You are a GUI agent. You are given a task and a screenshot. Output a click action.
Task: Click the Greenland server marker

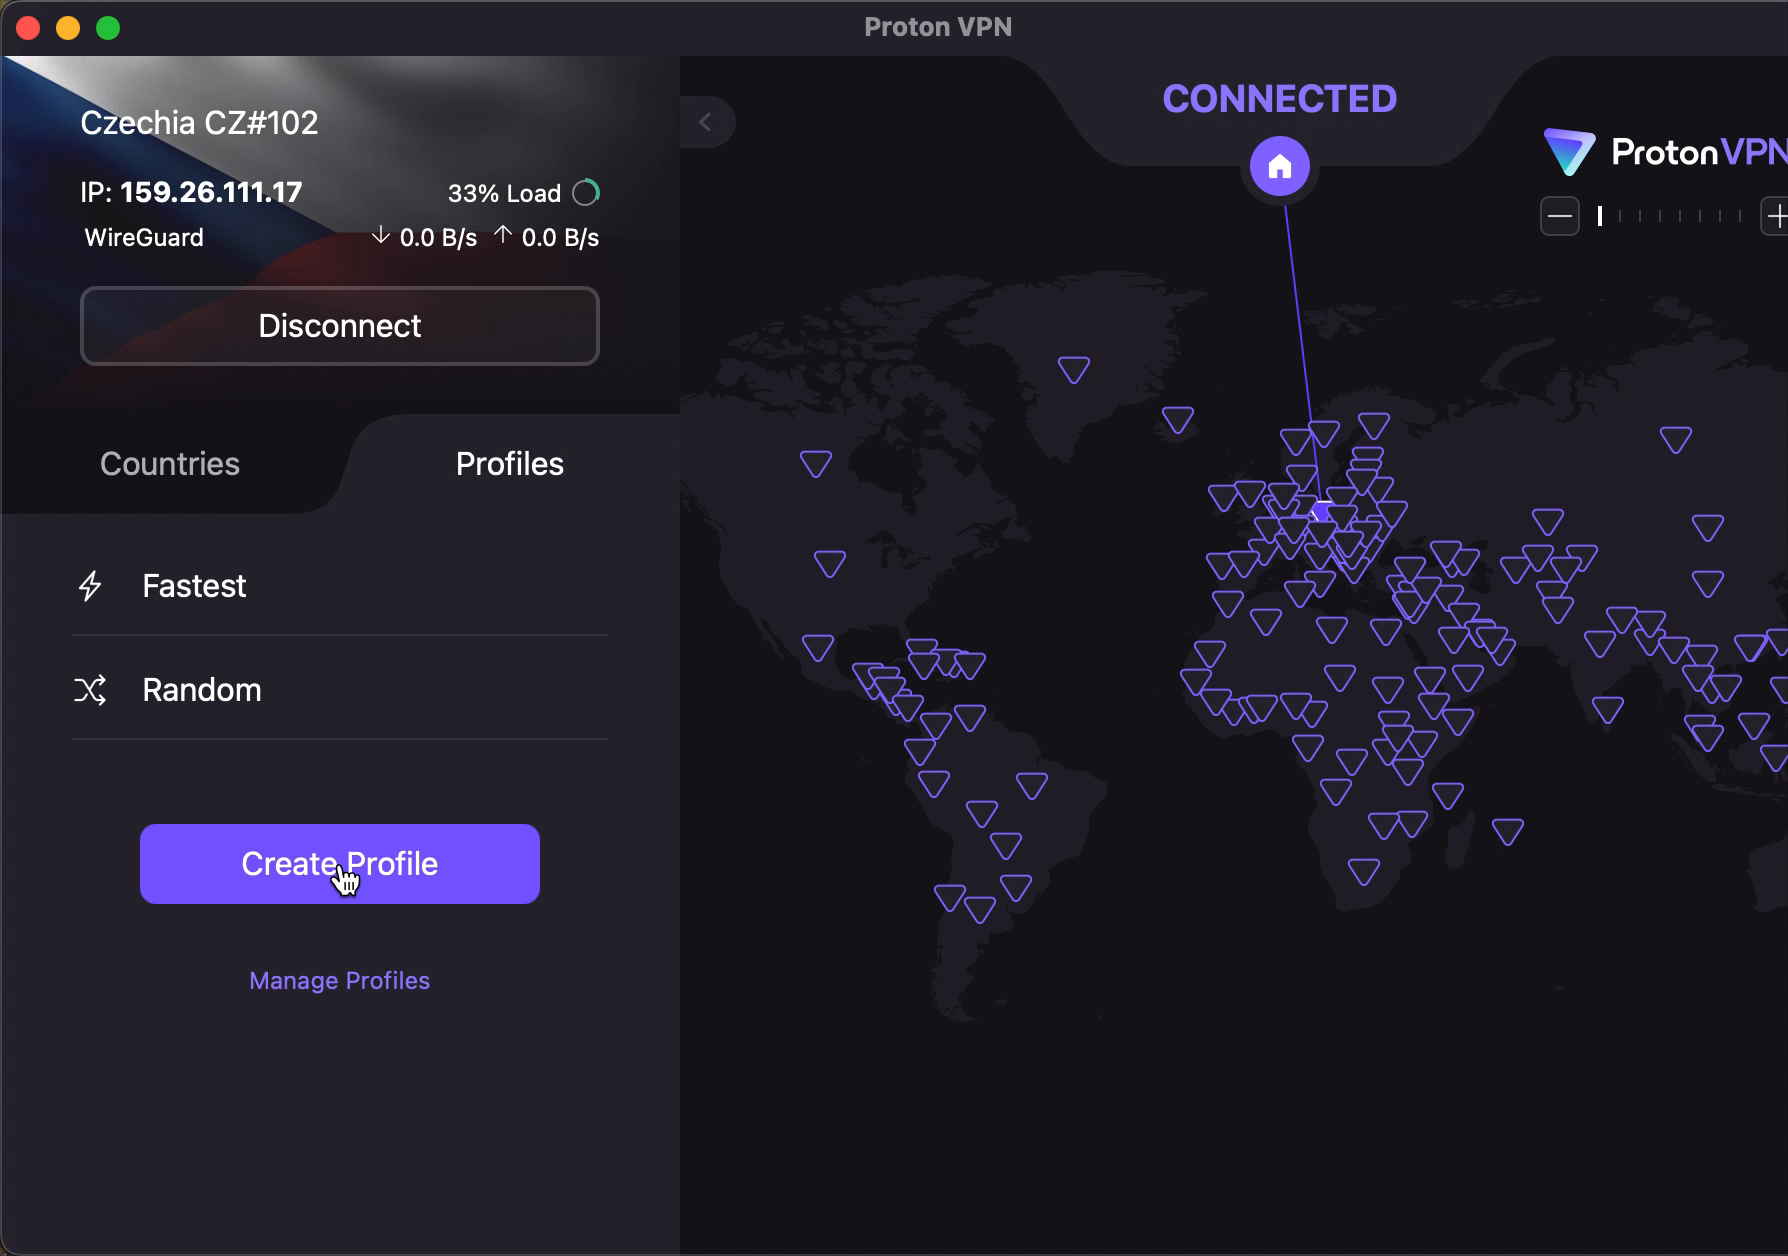pyautogui.click(x=1074, y=369)
